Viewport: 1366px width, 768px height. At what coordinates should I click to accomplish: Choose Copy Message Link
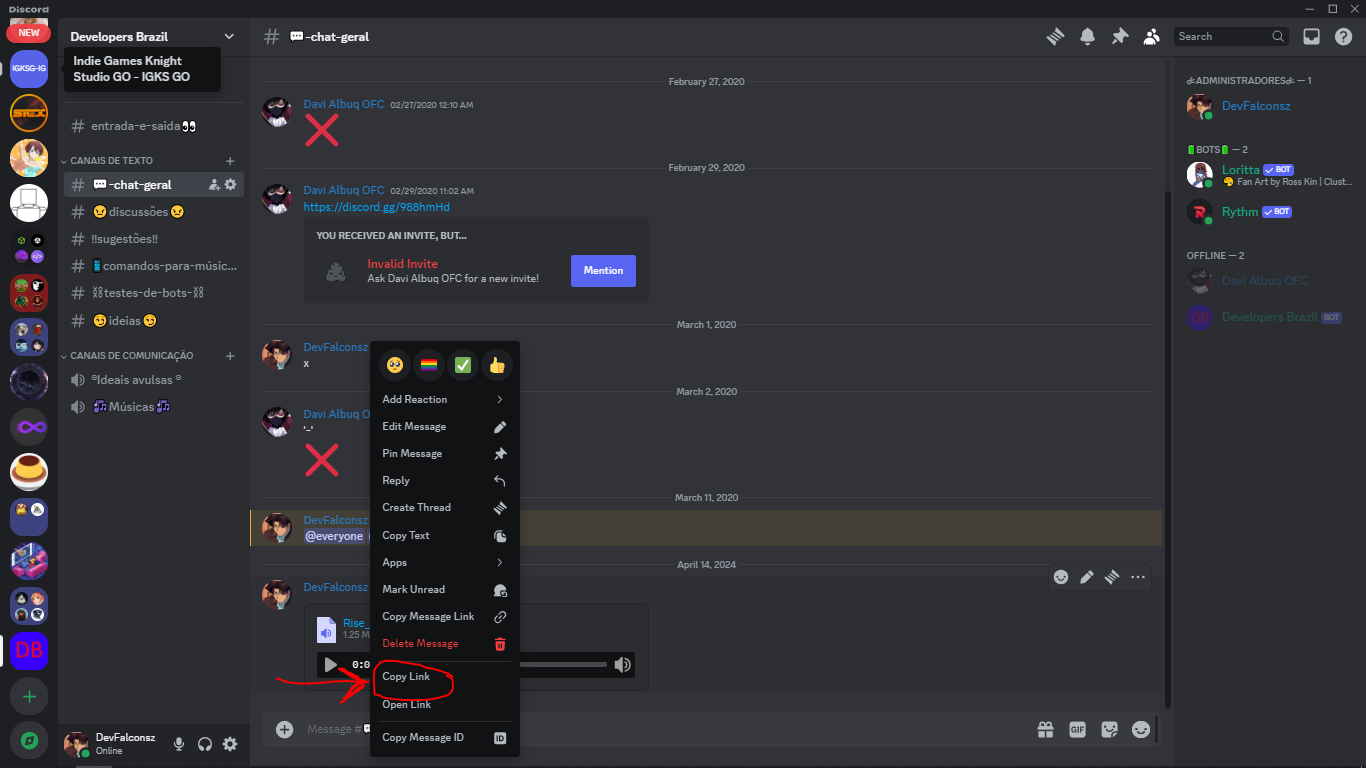pos(445,616)
